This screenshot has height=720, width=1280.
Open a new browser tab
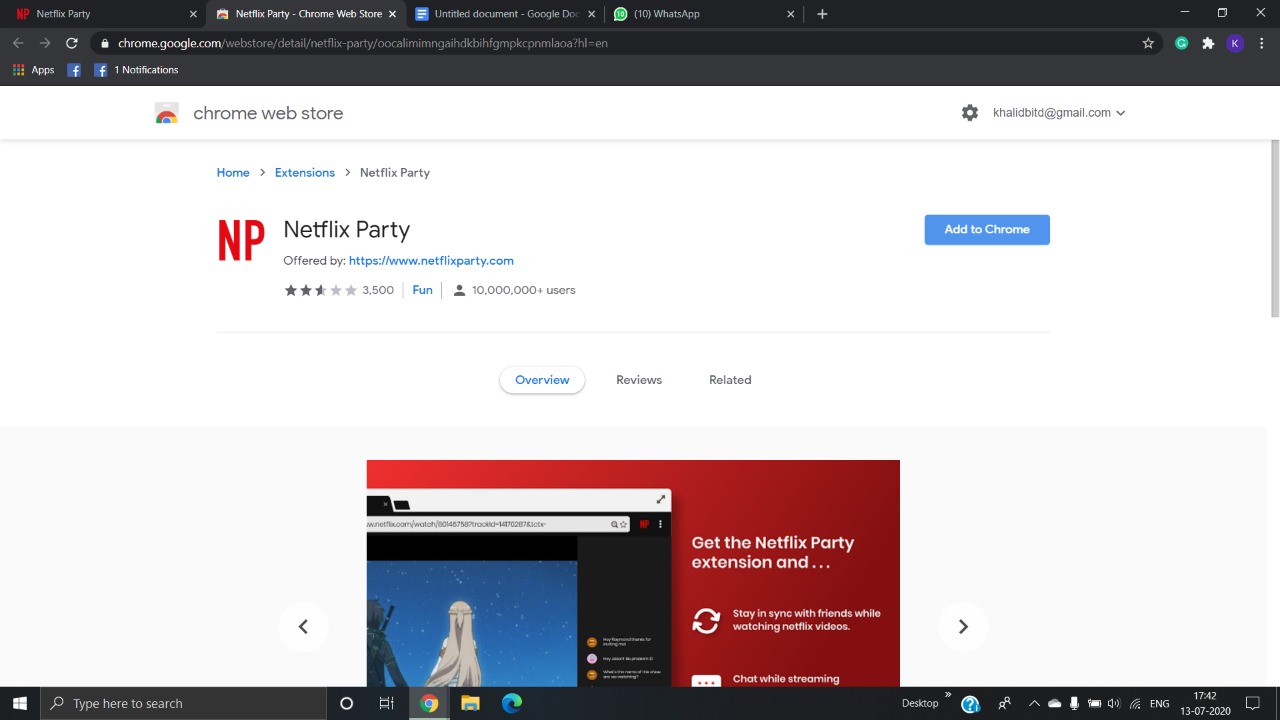point(822,14)
